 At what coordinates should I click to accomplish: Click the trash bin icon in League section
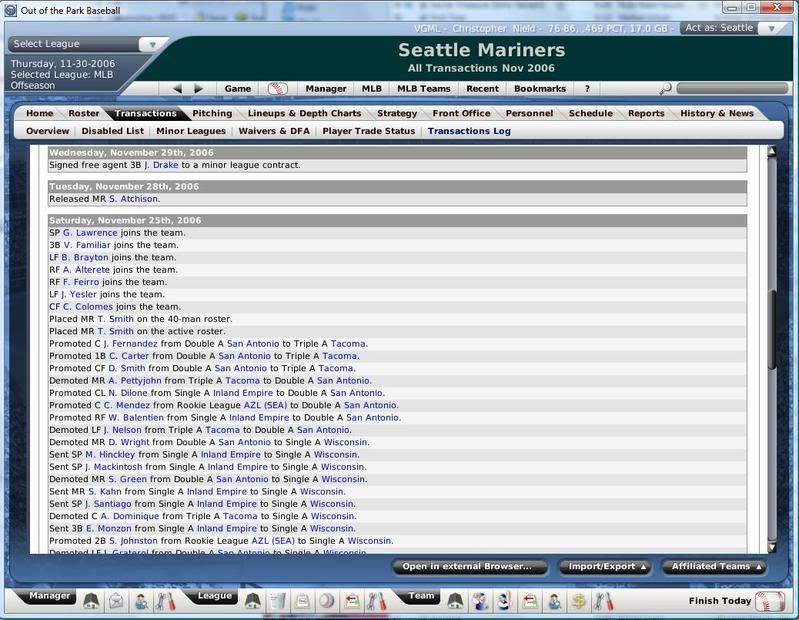pos(278,601)
